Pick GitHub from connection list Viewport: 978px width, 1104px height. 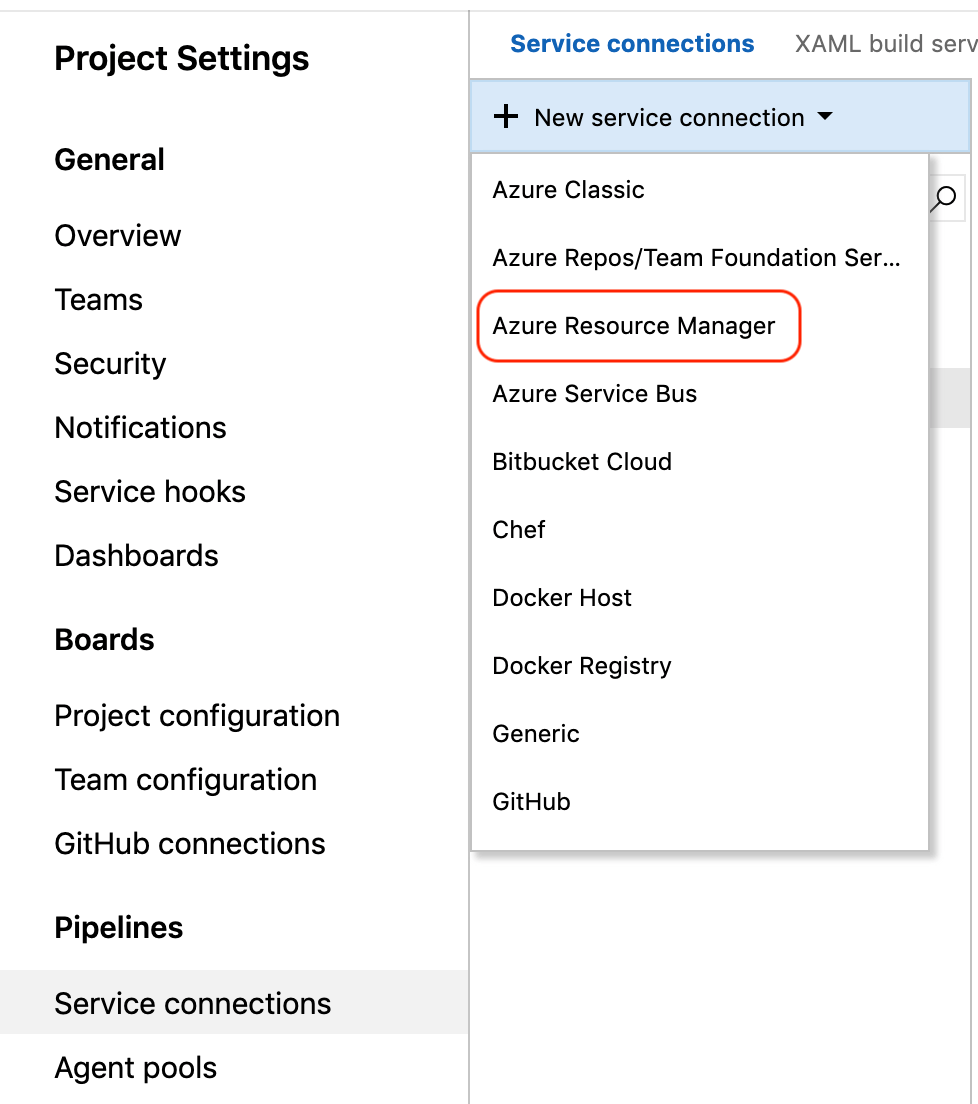(x=531, y=802)
